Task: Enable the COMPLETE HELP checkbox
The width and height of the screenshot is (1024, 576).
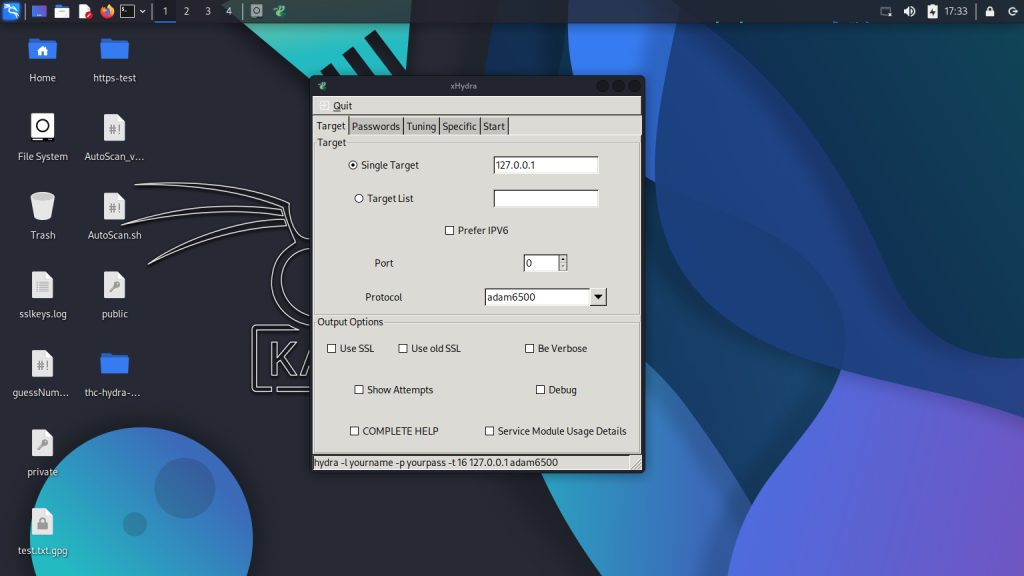Action: point(354,431)
